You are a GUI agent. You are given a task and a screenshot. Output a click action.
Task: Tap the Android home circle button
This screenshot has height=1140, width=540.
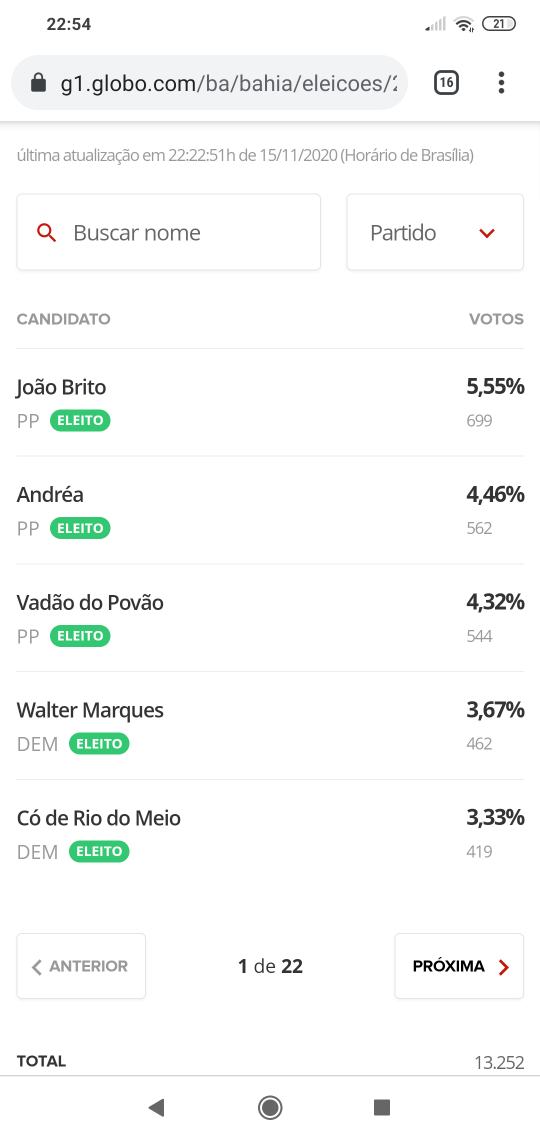pos(270,1107)
